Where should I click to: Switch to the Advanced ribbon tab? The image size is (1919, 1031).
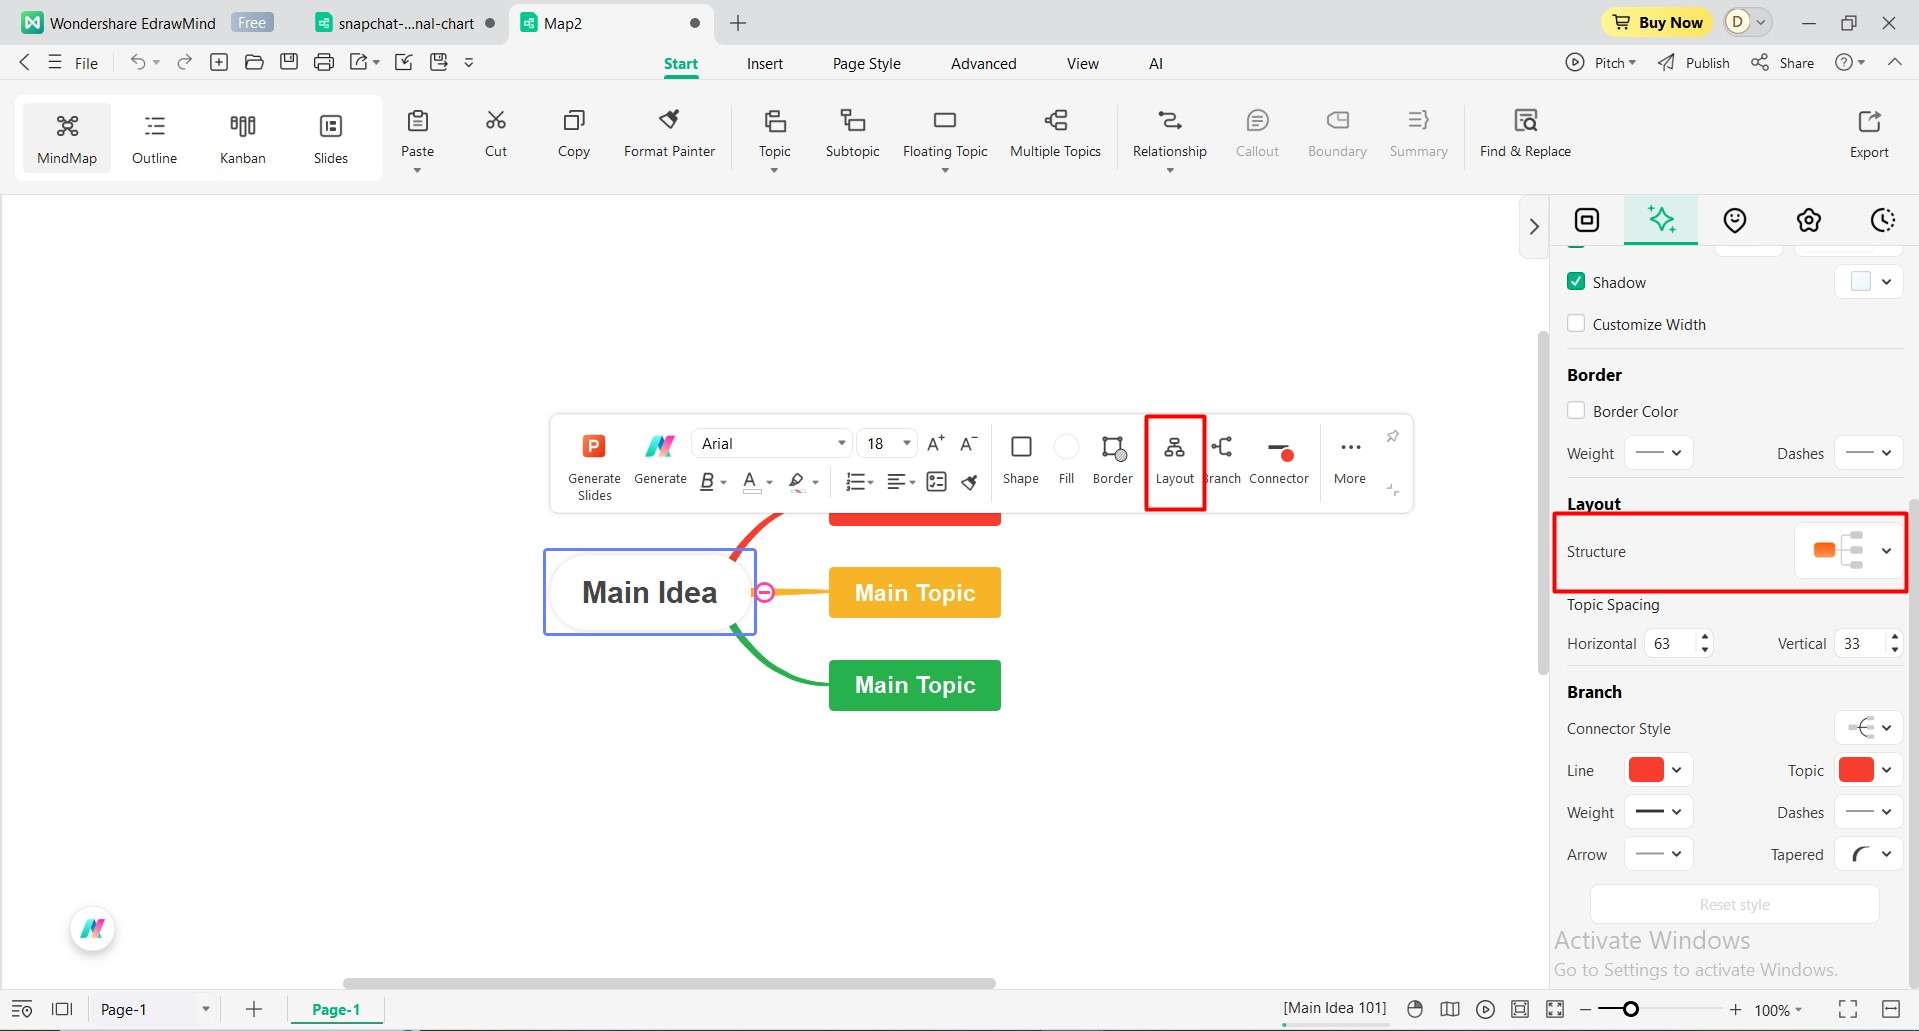click(x=983, y=62)
